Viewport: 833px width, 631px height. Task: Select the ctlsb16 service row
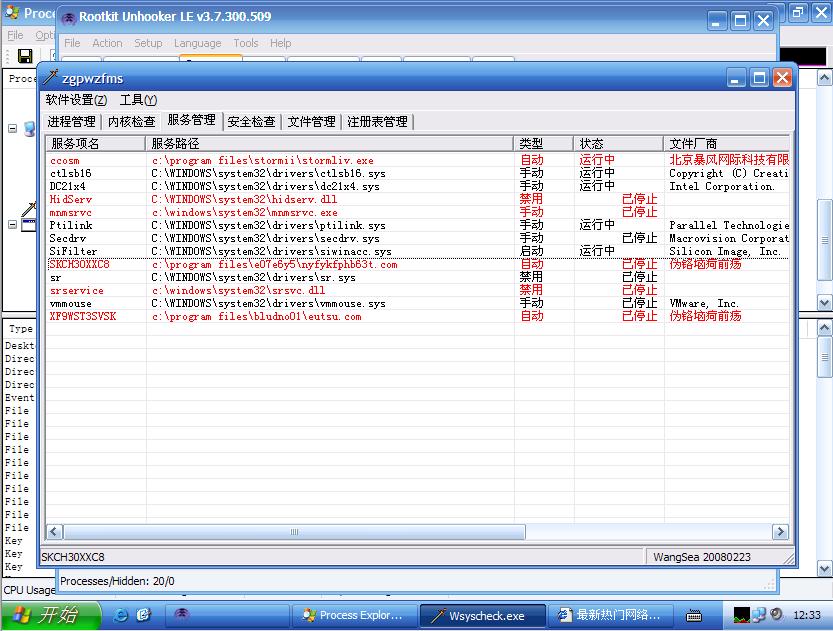tap(418, 173)
